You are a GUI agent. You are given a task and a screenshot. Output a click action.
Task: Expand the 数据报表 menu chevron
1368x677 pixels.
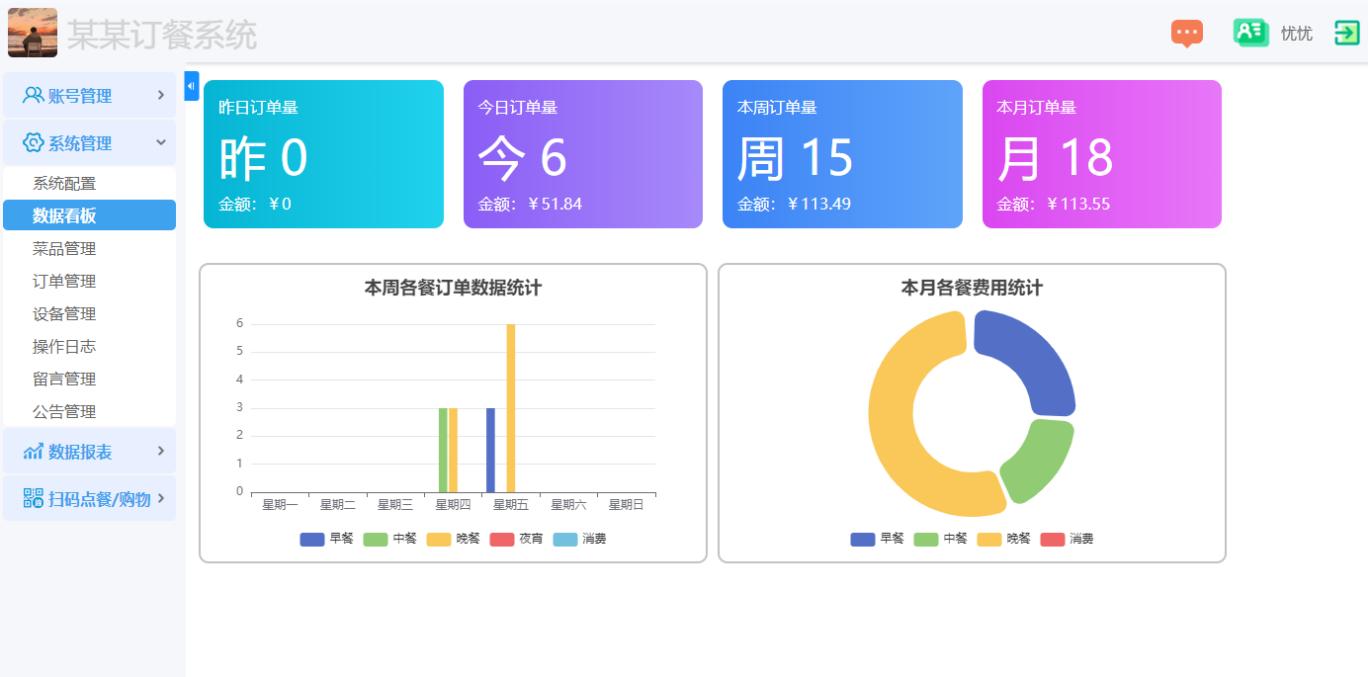pyautogui.click(x=161, y=451)
